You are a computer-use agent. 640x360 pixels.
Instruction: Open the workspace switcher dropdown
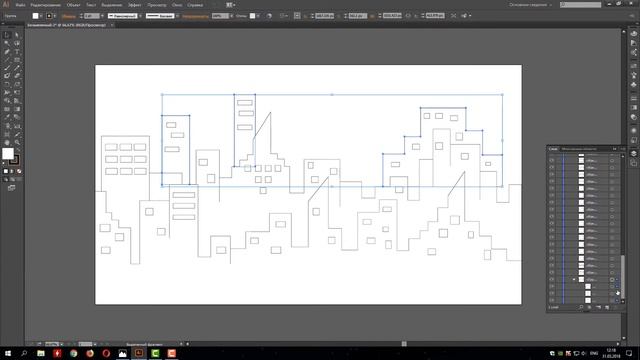coord(530,5)
